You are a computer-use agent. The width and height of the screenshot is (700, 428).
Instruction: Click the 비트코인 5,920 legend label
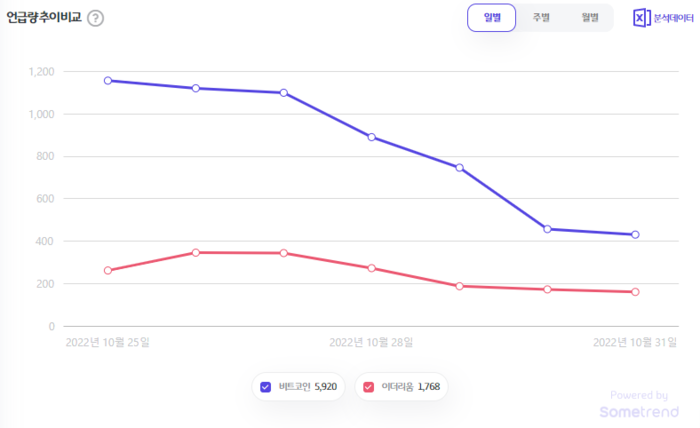309,387
